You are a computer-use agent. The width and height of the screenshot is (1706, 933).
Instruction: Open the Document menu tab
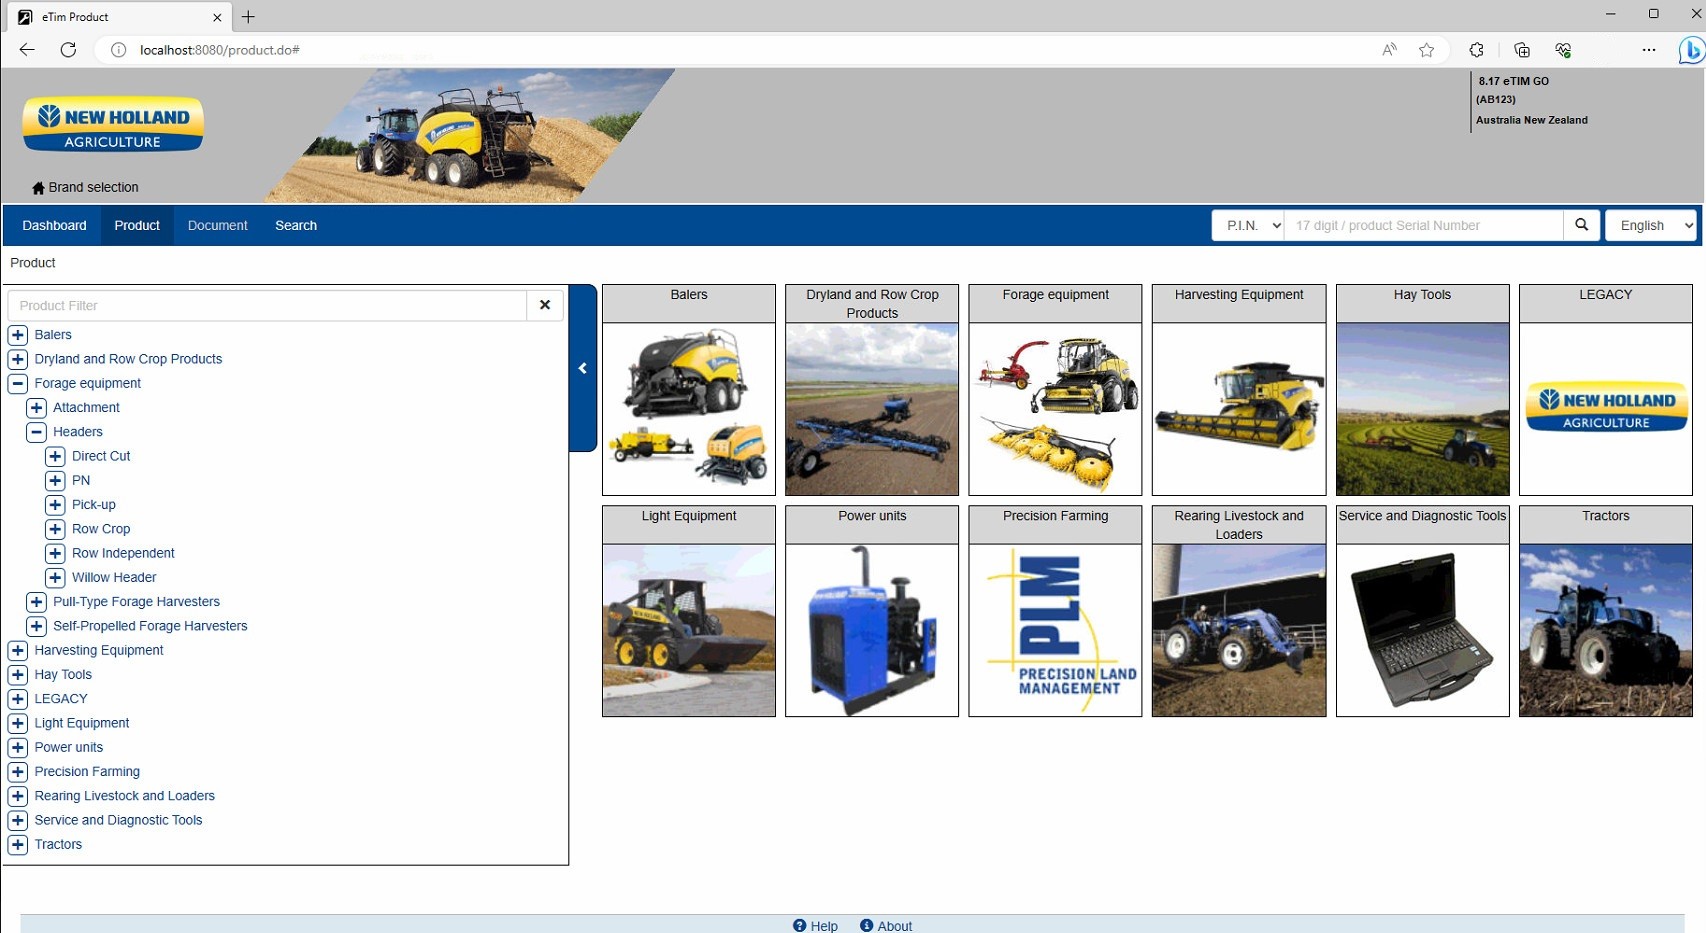217,225
